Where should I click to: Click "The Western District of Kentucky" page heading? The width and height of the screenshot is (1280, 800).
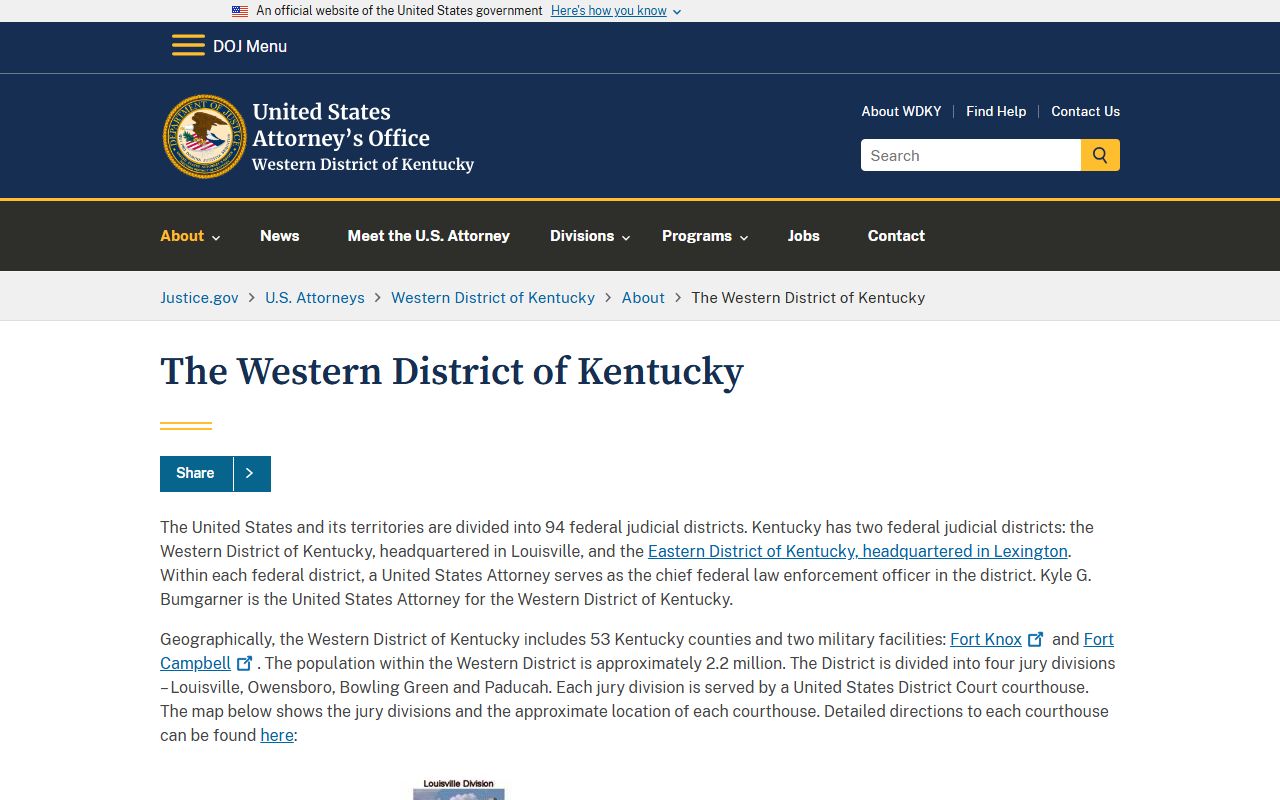pyautogui.click(x=452, y=371)
